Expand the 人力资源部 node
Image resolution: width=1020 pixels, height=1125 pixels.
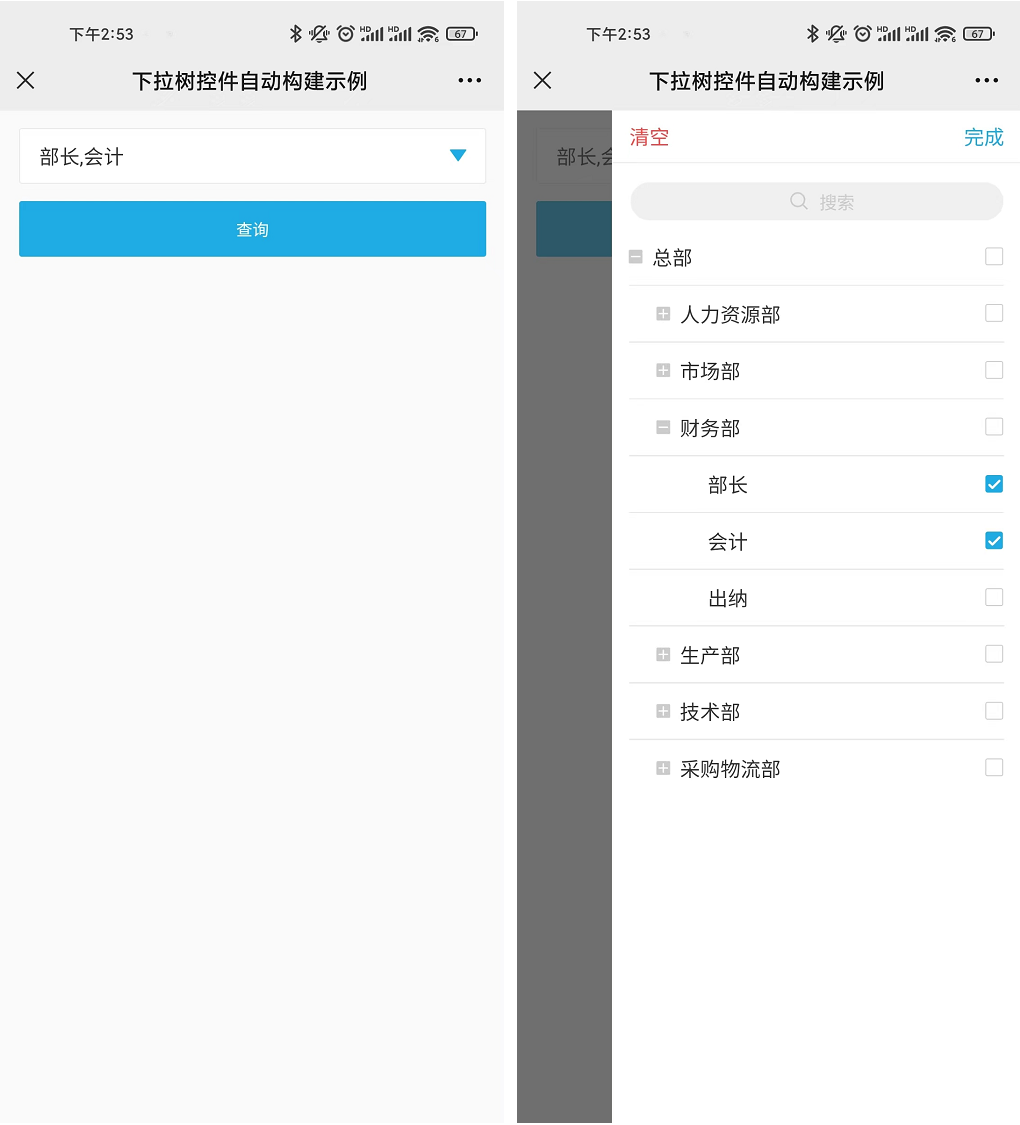[663, 314]
